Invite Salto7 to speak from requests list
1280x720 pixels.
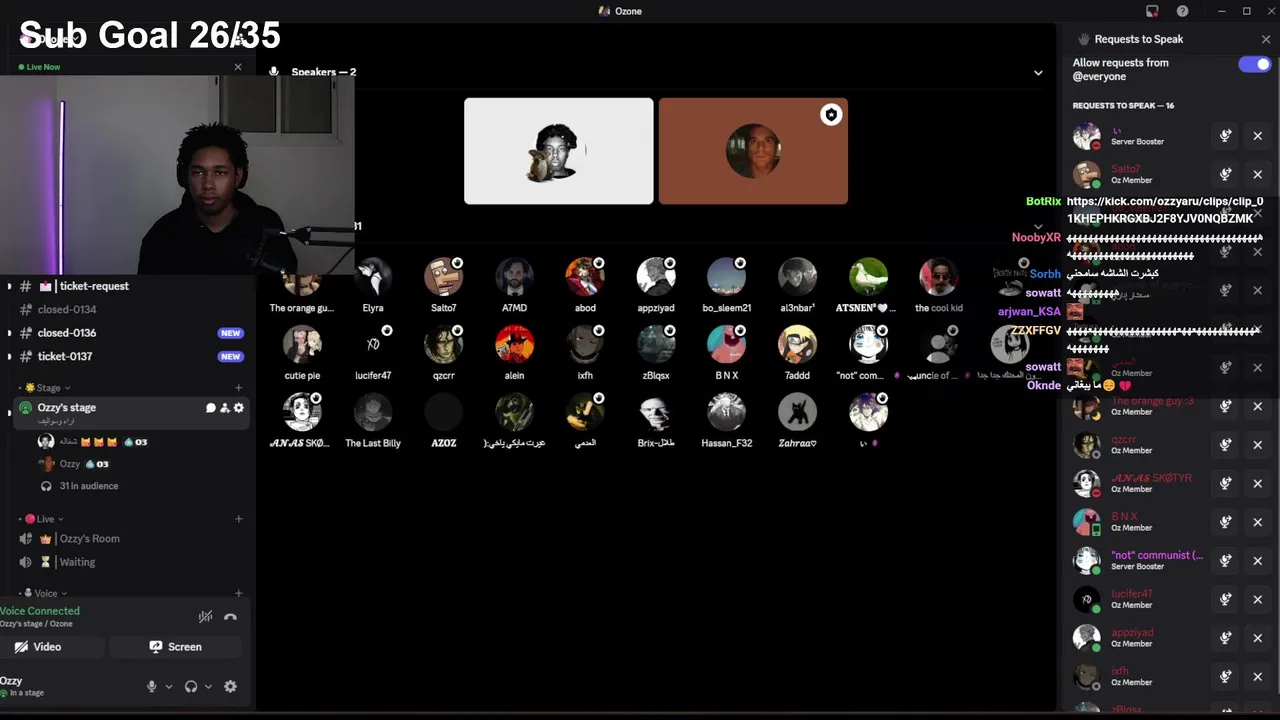(x=1225, y=174)
